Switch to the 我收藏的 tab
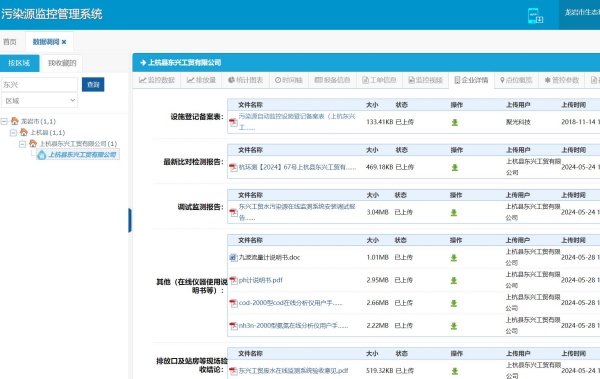 [62, 63]
